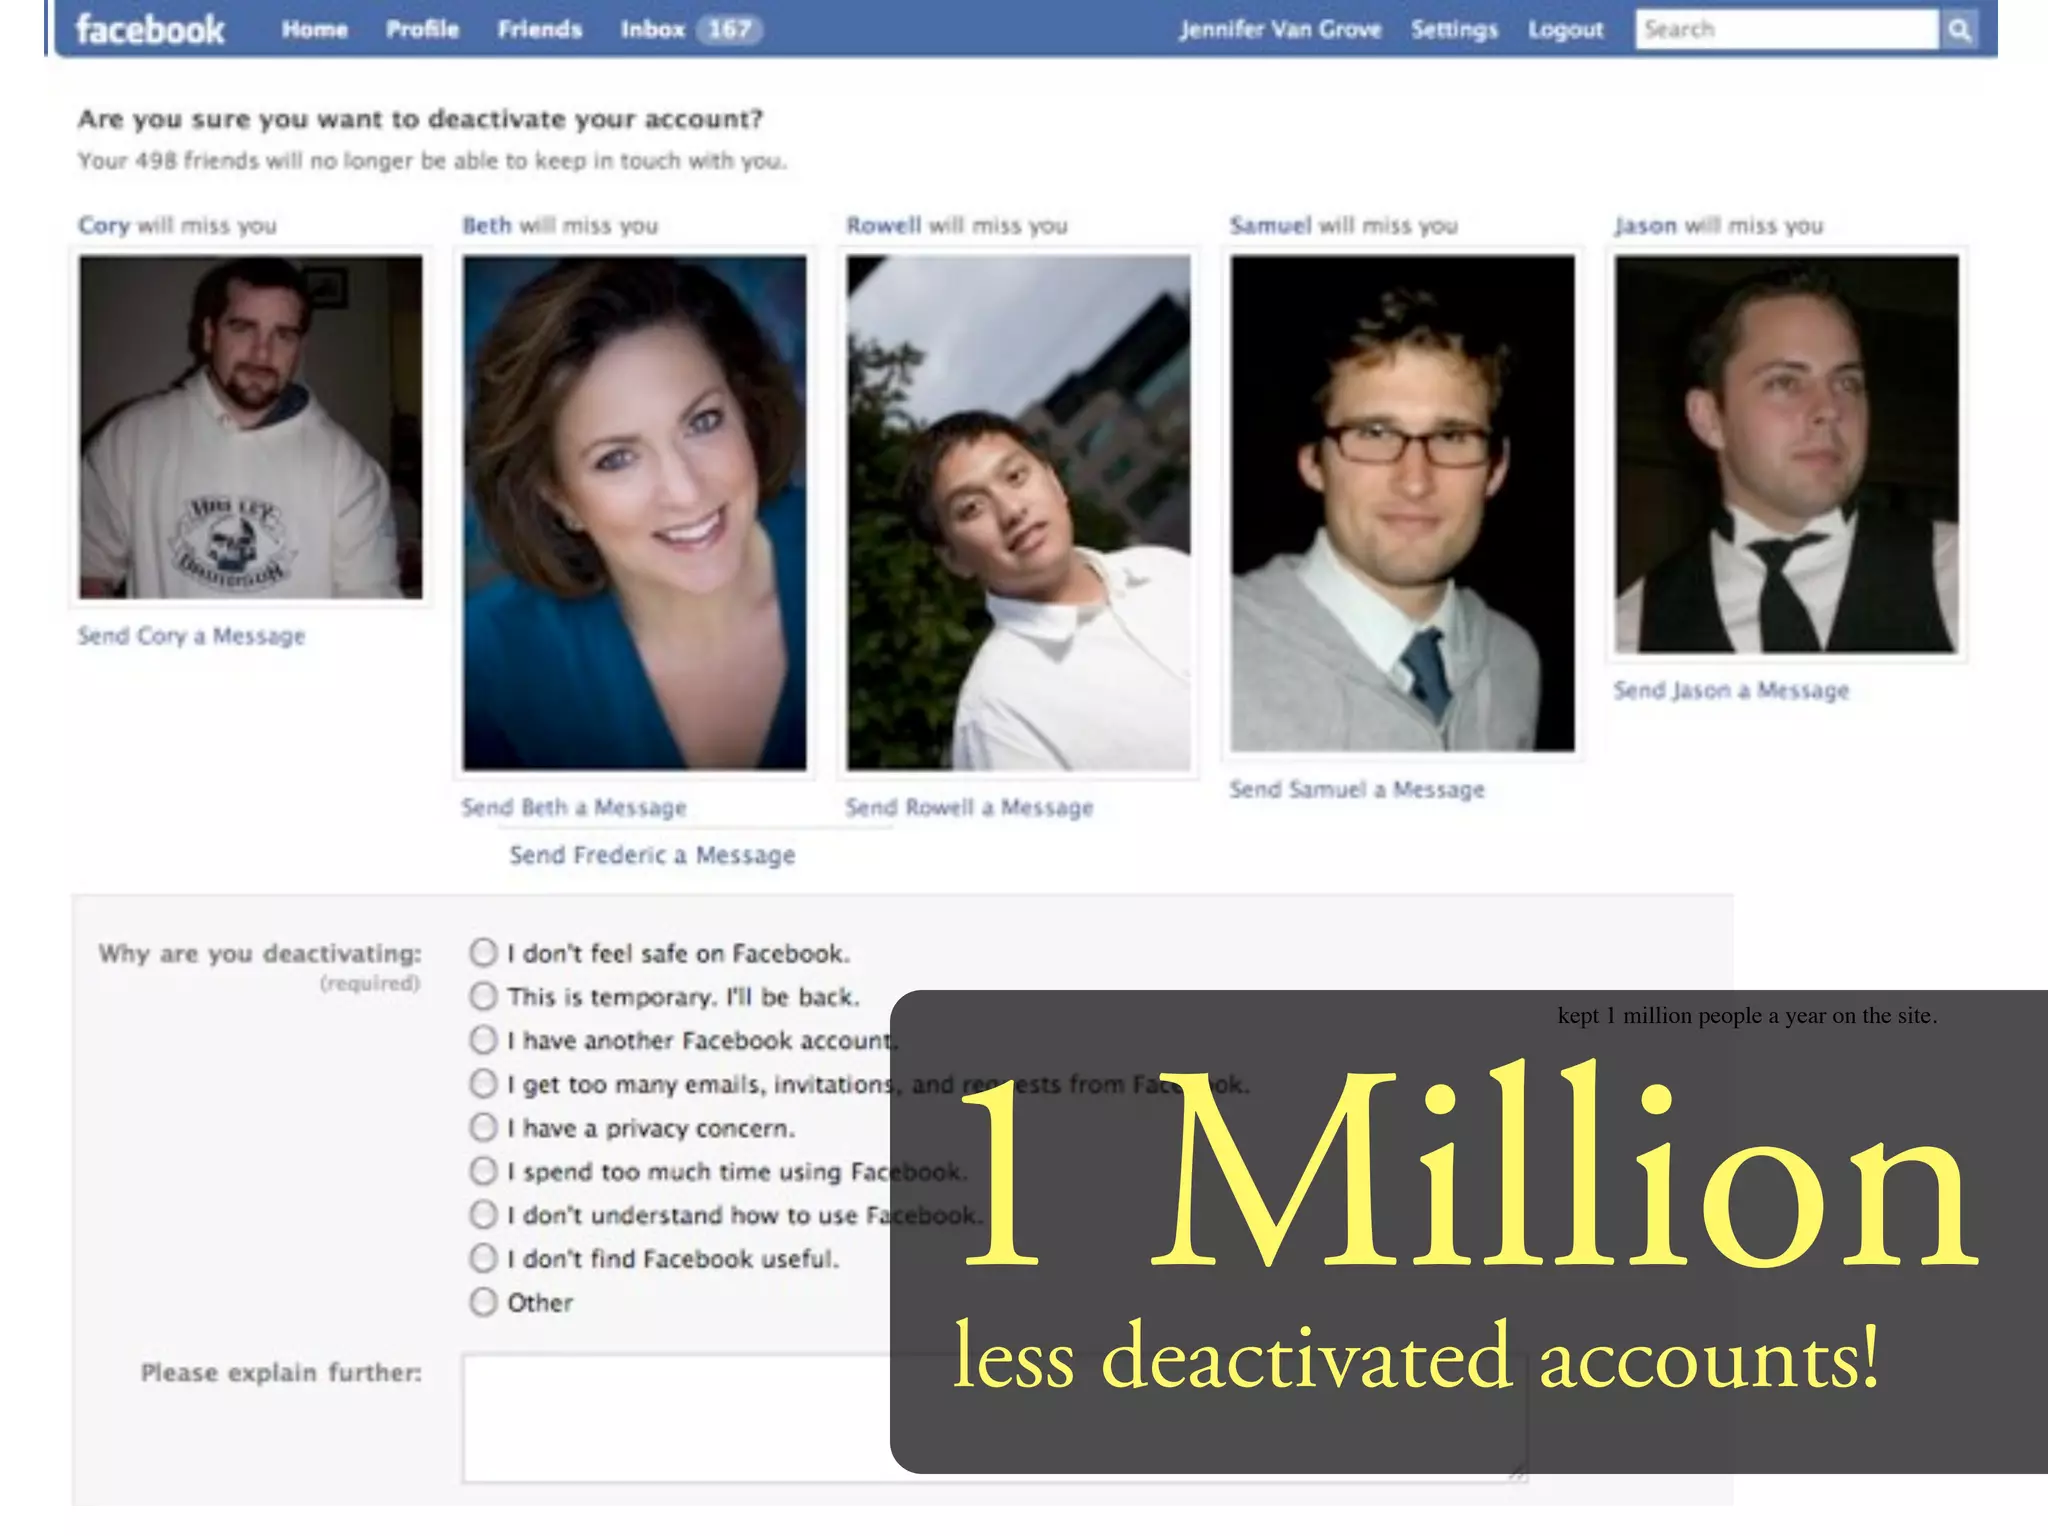Go to the Profile page

click(x=422, y=30)
